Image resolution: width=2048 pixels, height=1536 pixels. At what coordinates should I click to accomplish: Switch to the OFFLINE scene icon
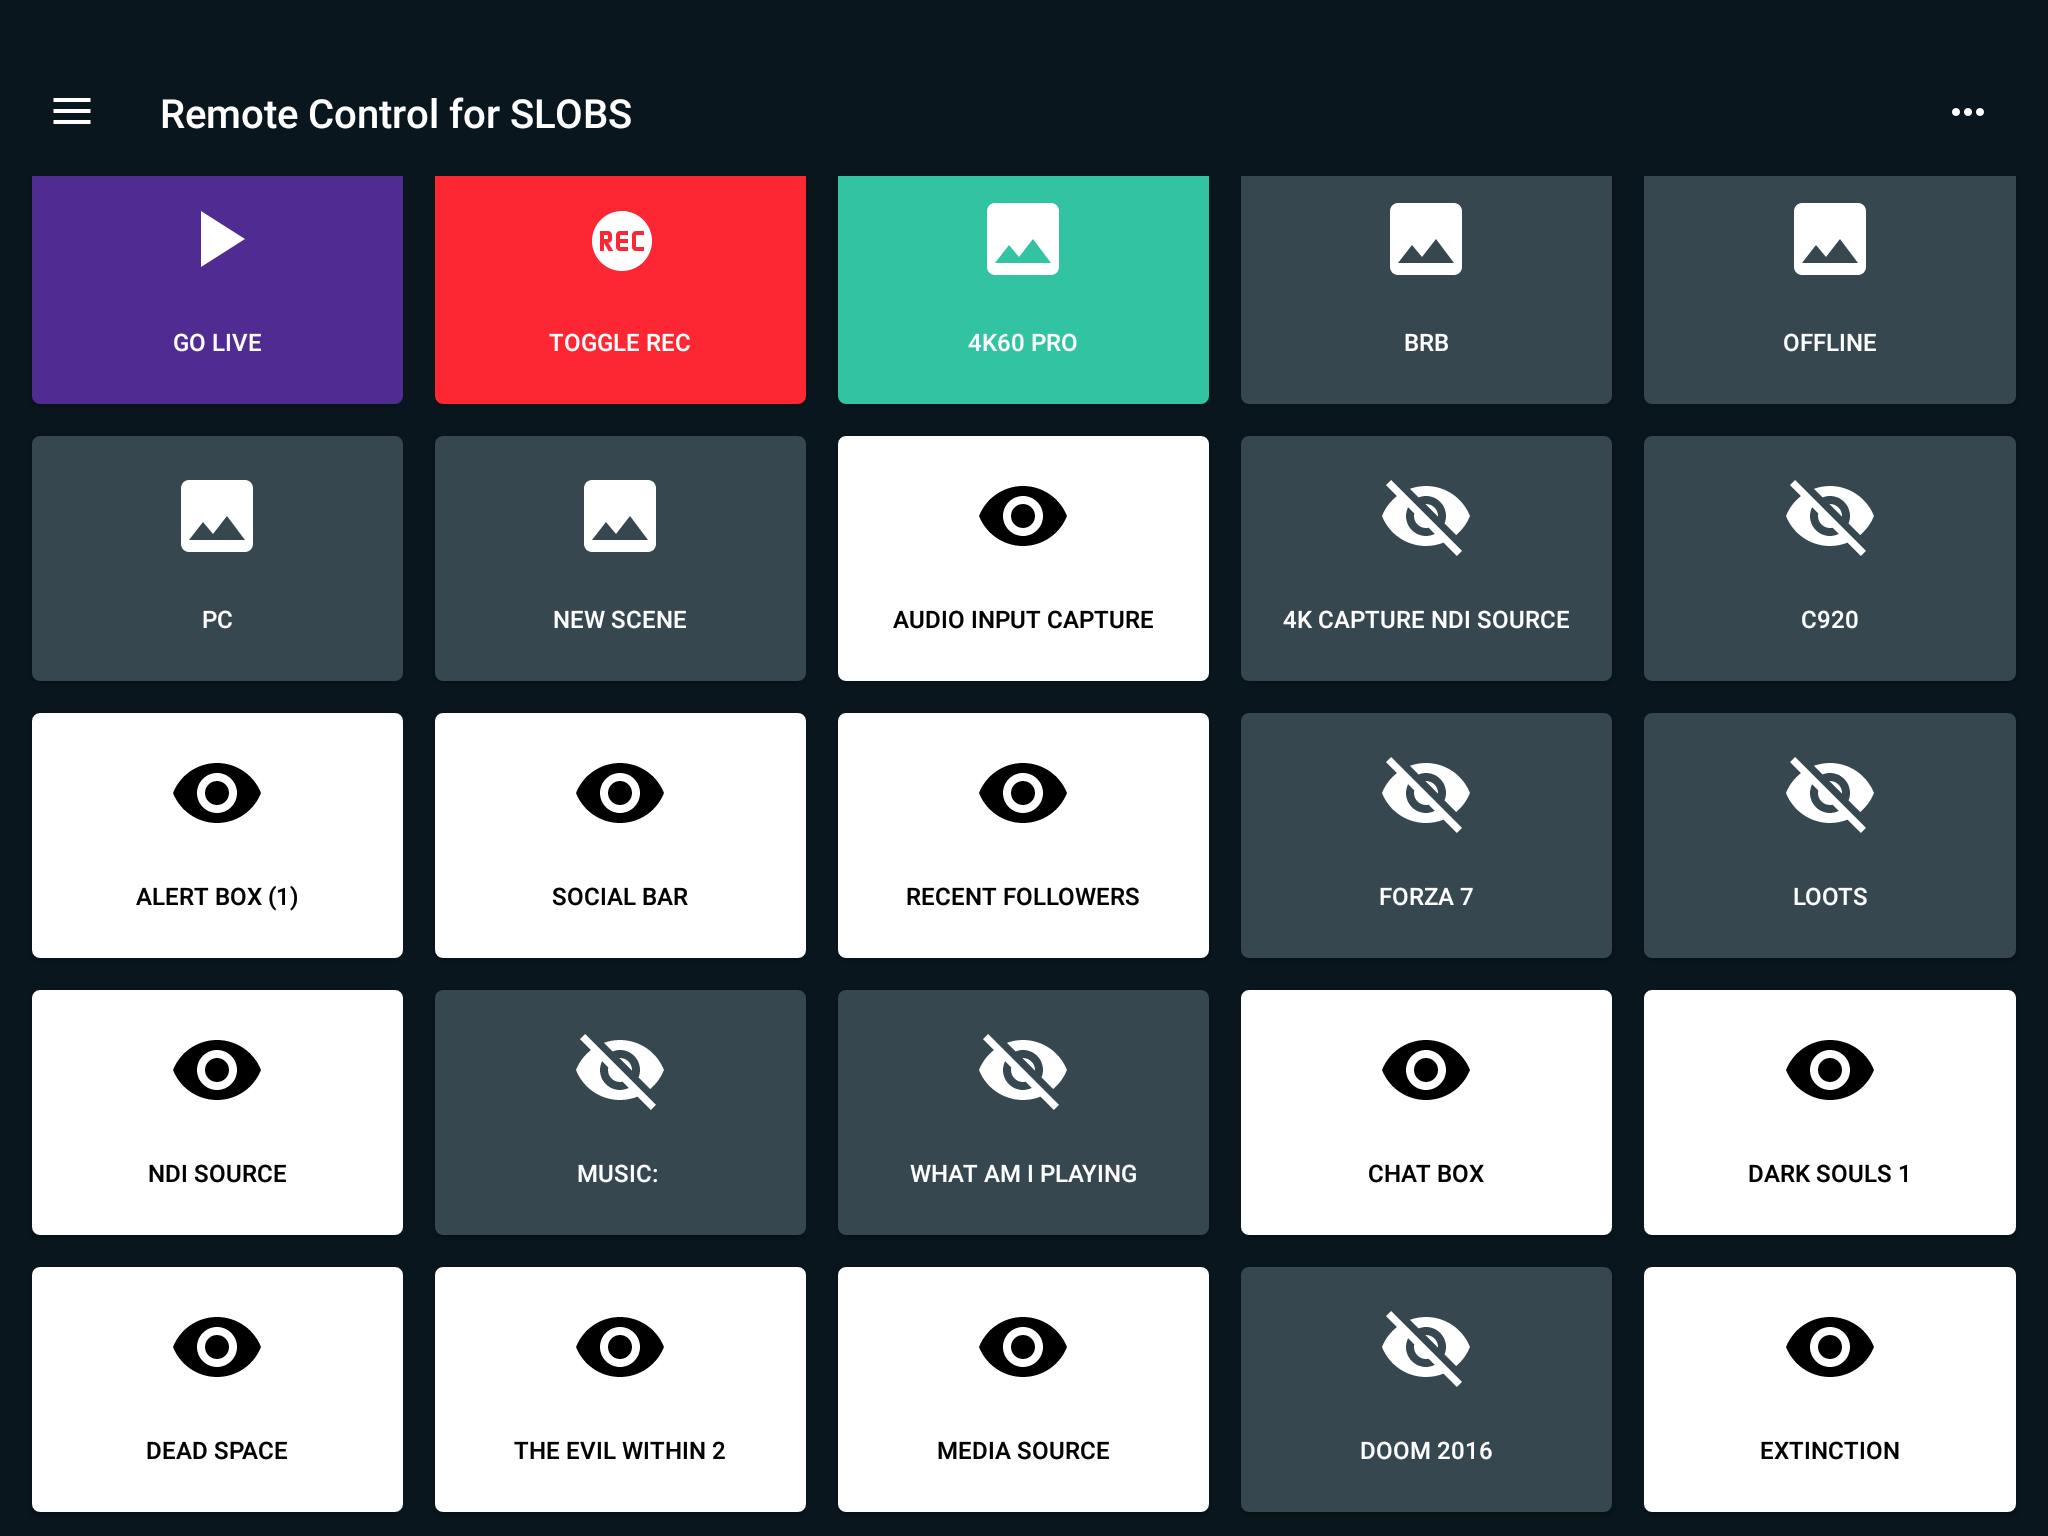click(1829, 239)
